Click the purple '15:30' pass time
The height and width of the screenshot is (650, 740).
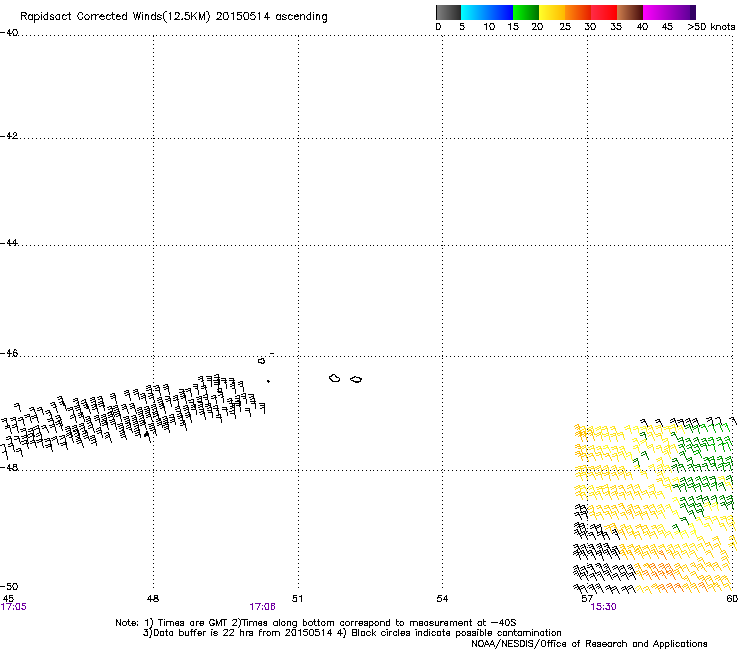coord(604,607)
